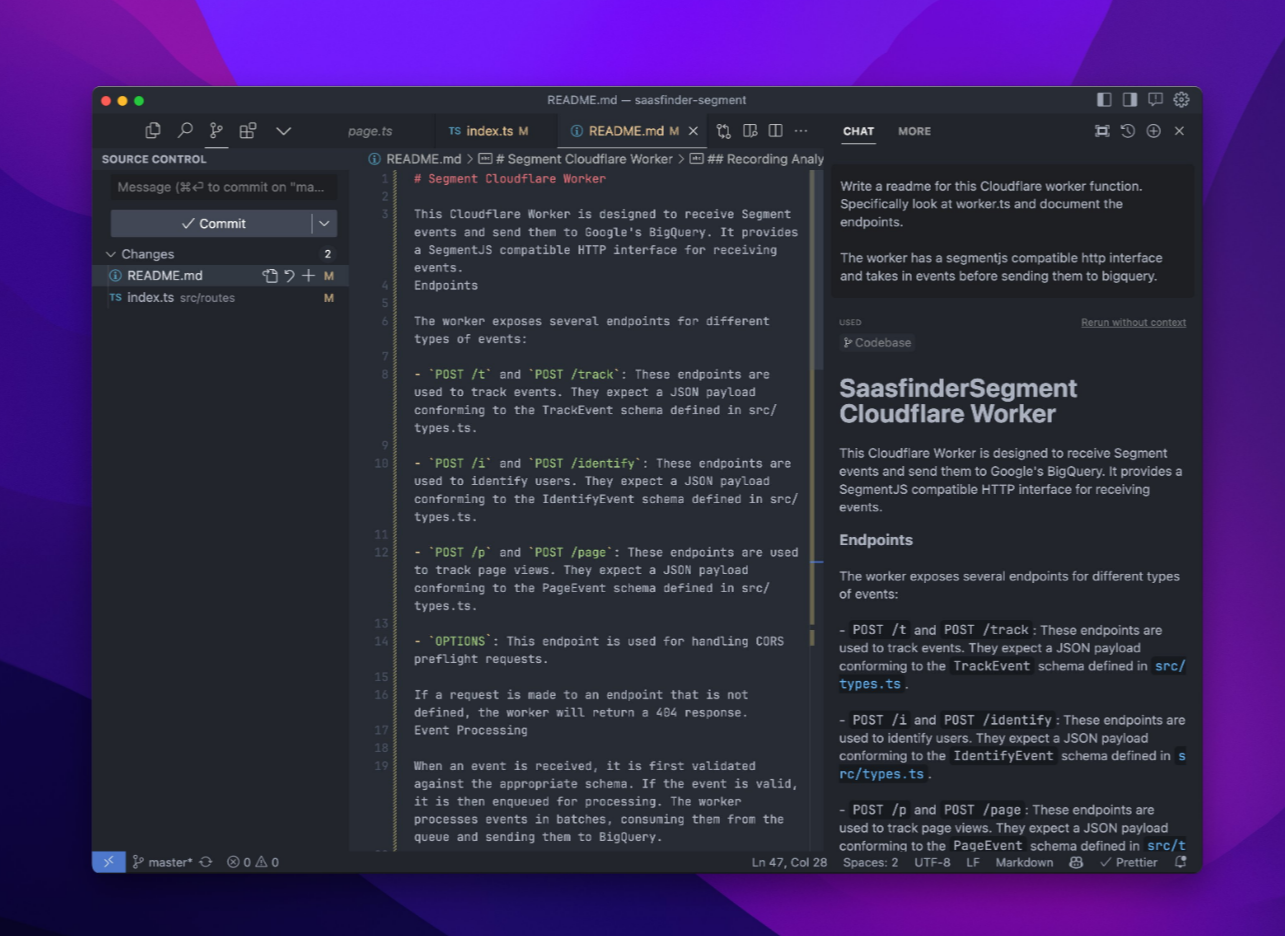The height and width of the screenshot is (936, 1285).
Task: Click the master branch indicator
Action: pos(162,862)
